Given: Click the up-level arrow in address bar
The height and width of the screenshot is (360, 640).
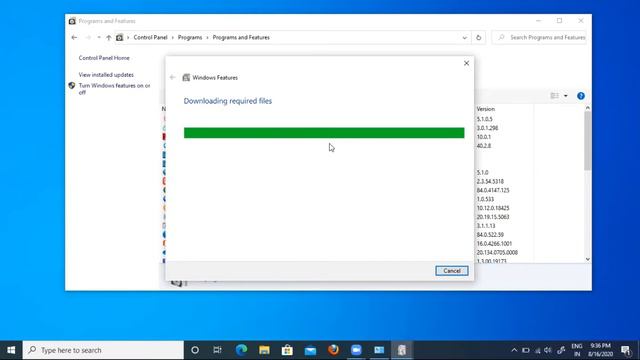Looking at the screenshot, I should point(109,38).
